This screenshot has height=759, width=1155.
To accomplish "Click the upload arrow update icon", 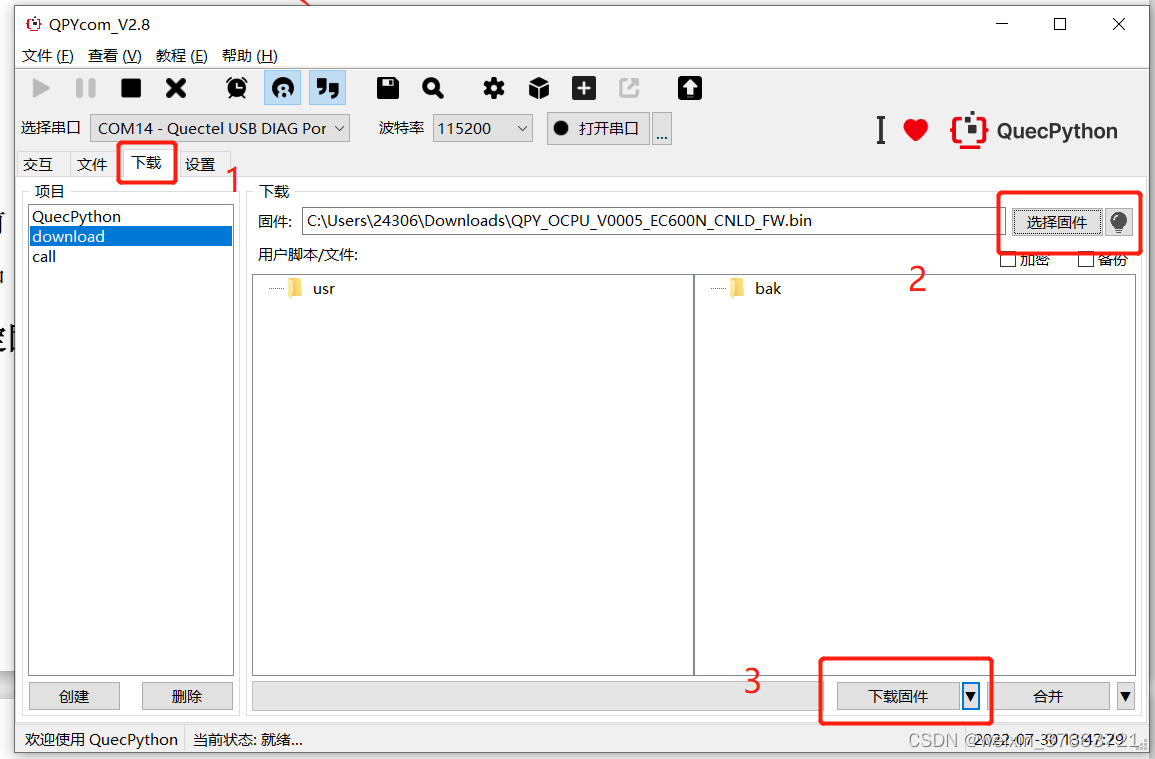I will [690, 88].
